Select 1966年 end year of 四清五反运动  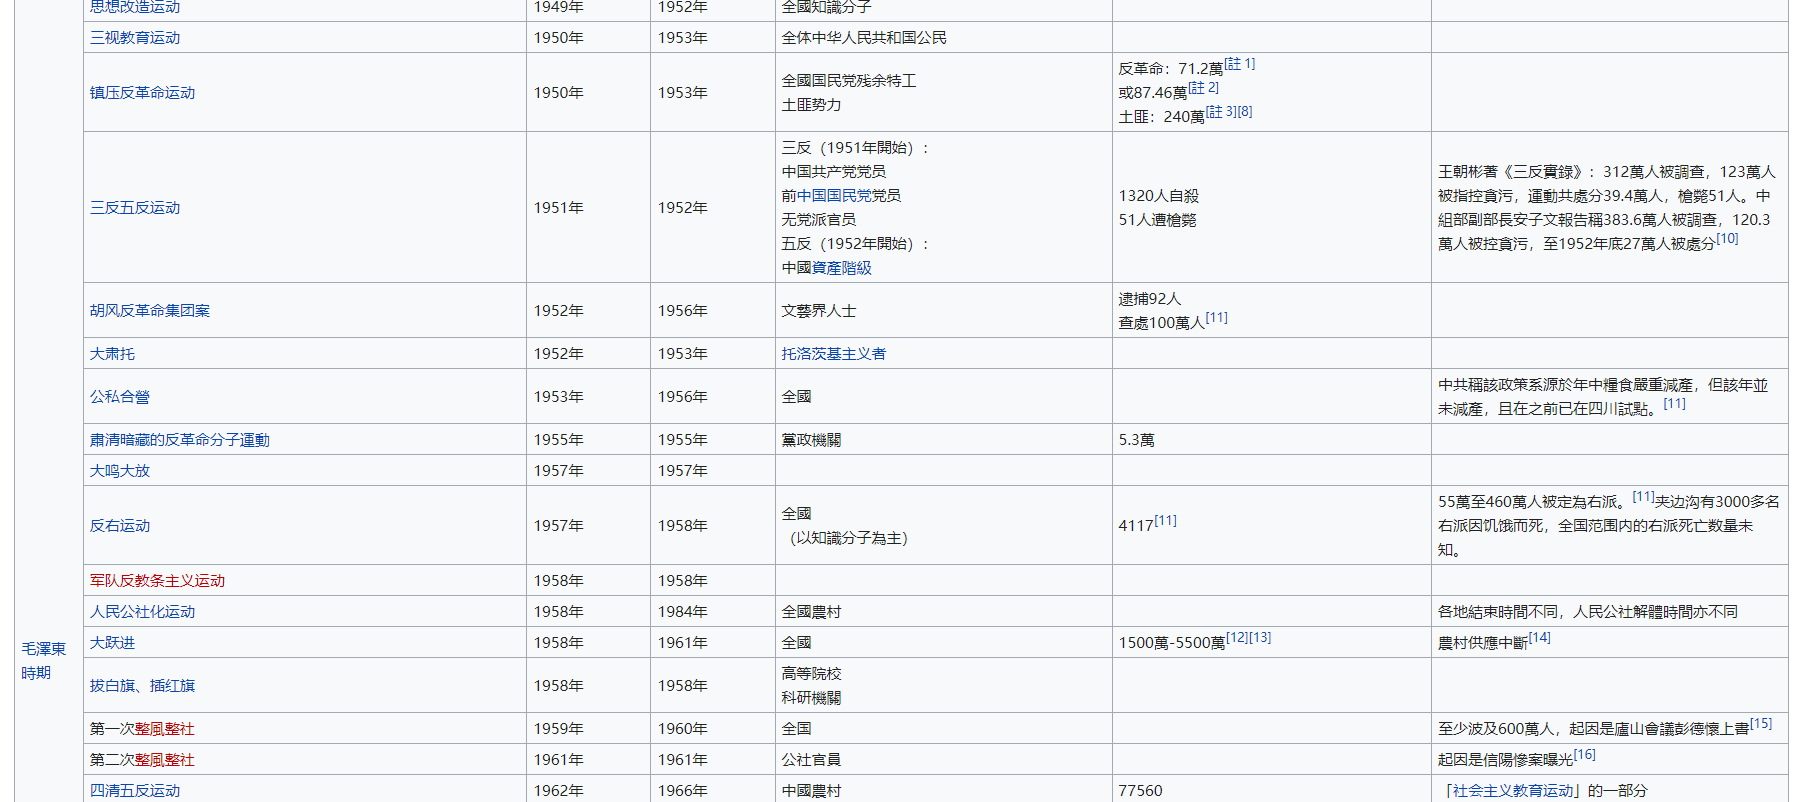(683, 791)
